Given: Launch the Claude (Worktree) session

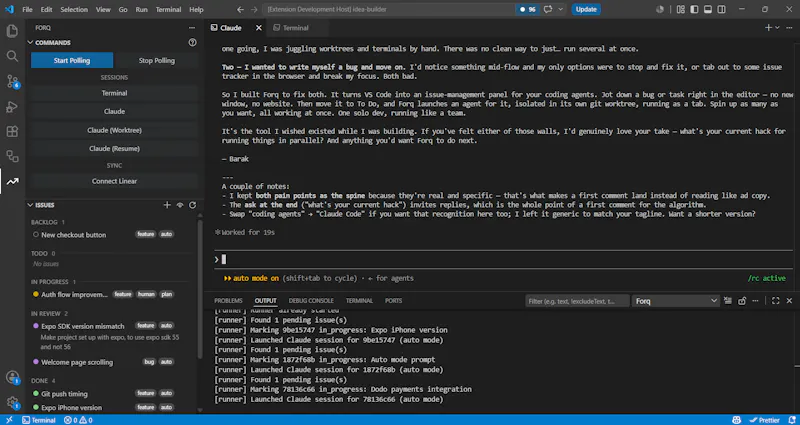Looking at the screenshot, I should click(x=114, y=130).
